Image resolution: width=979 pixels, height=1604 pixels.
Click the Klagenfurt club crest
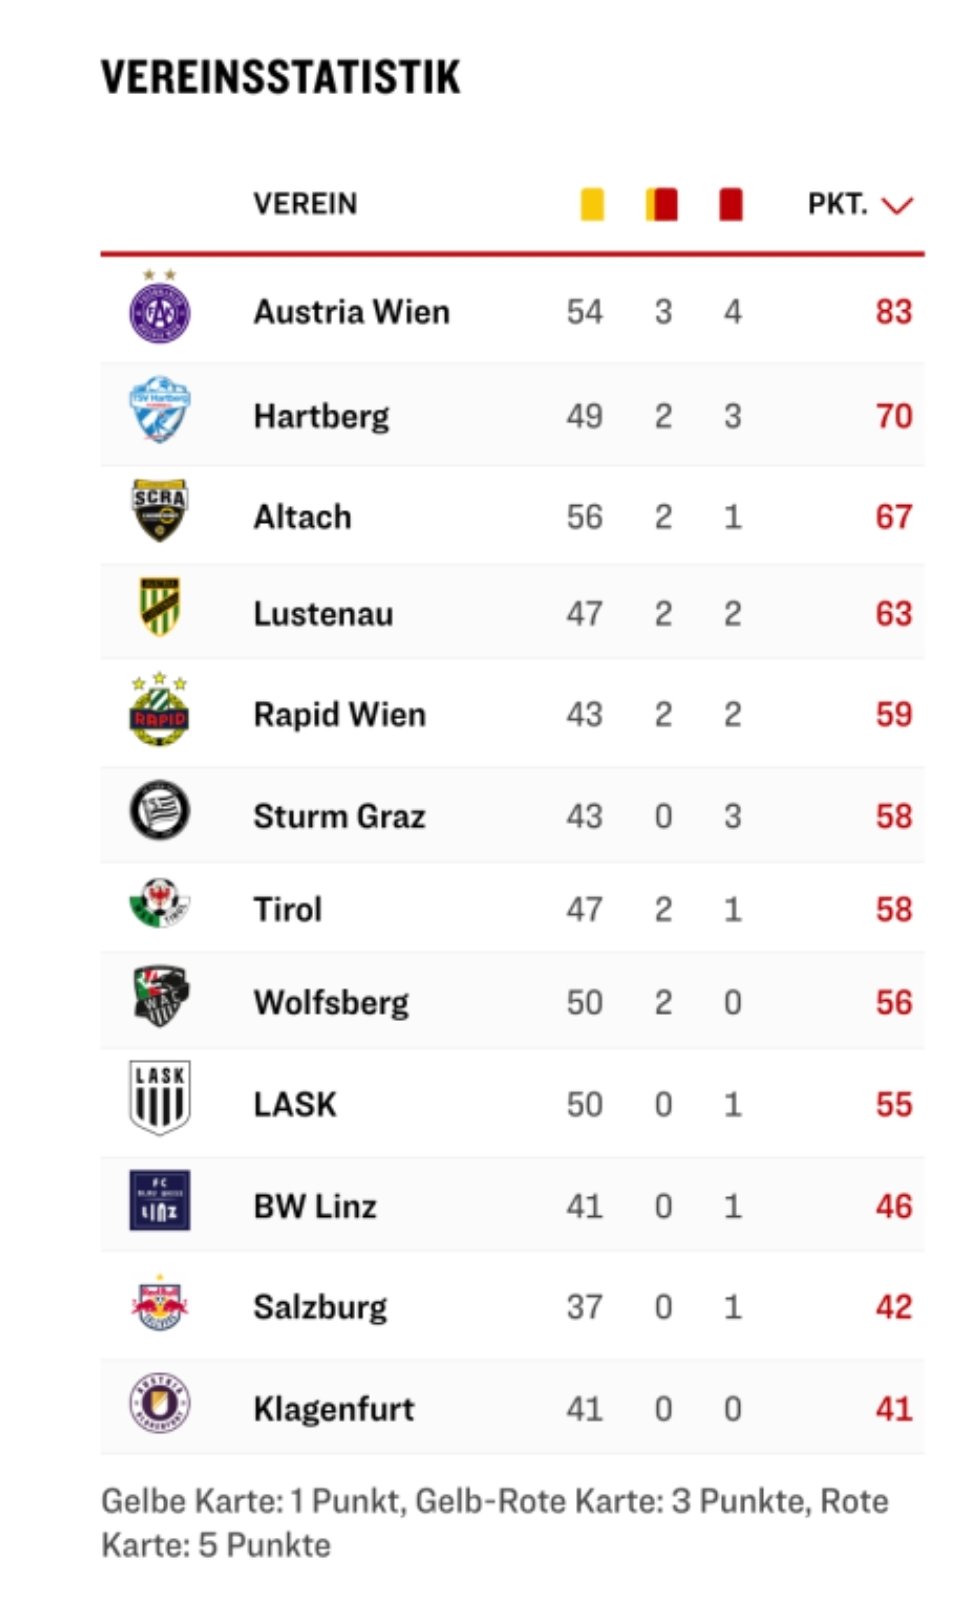click(x=159, y=1401)
